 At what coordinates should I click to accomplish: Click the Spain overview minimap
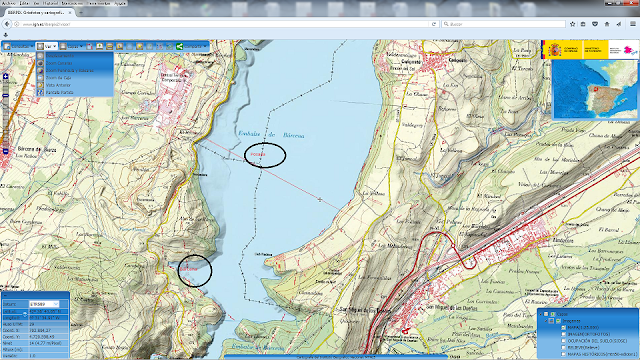596,89
